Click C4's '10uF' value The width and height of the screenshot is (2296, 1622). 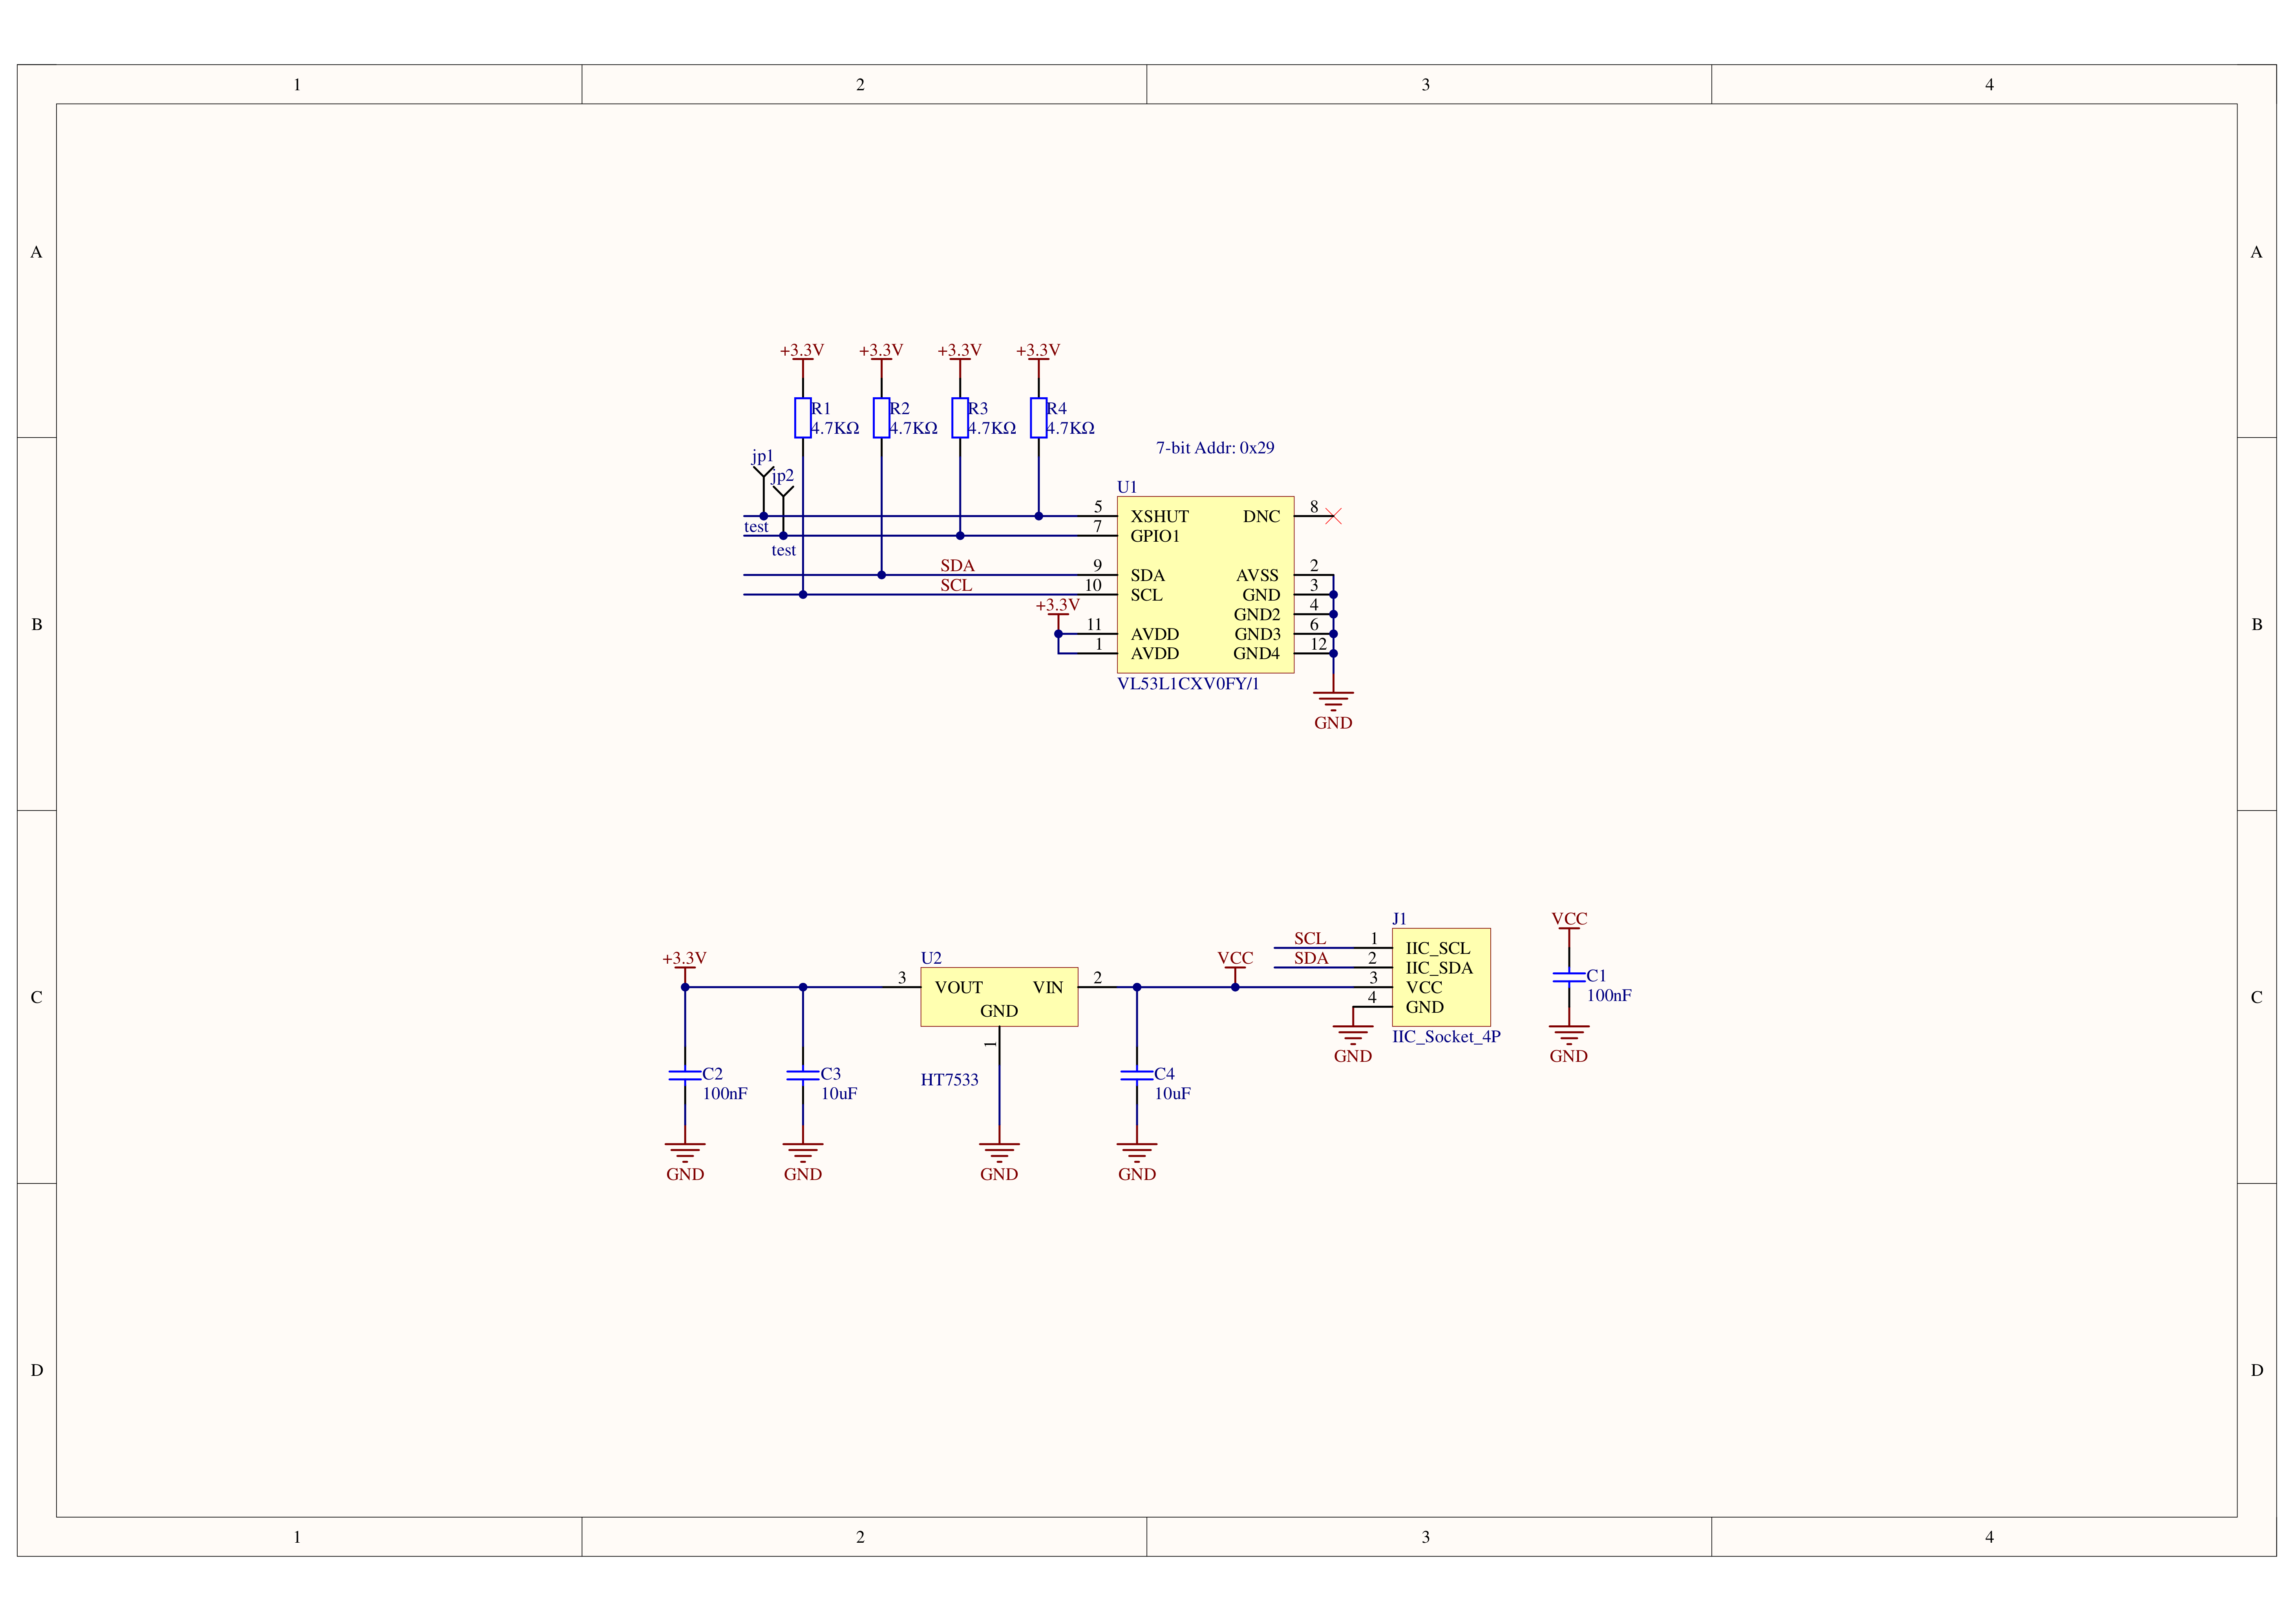(1173, 1094)
